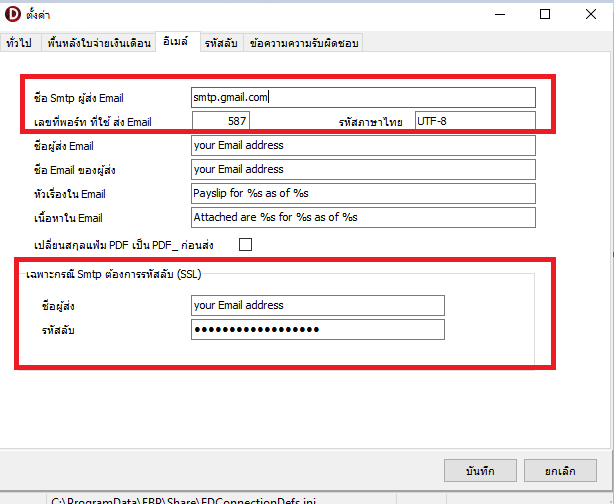Maximize the settings dialog window

pos(544,15)
